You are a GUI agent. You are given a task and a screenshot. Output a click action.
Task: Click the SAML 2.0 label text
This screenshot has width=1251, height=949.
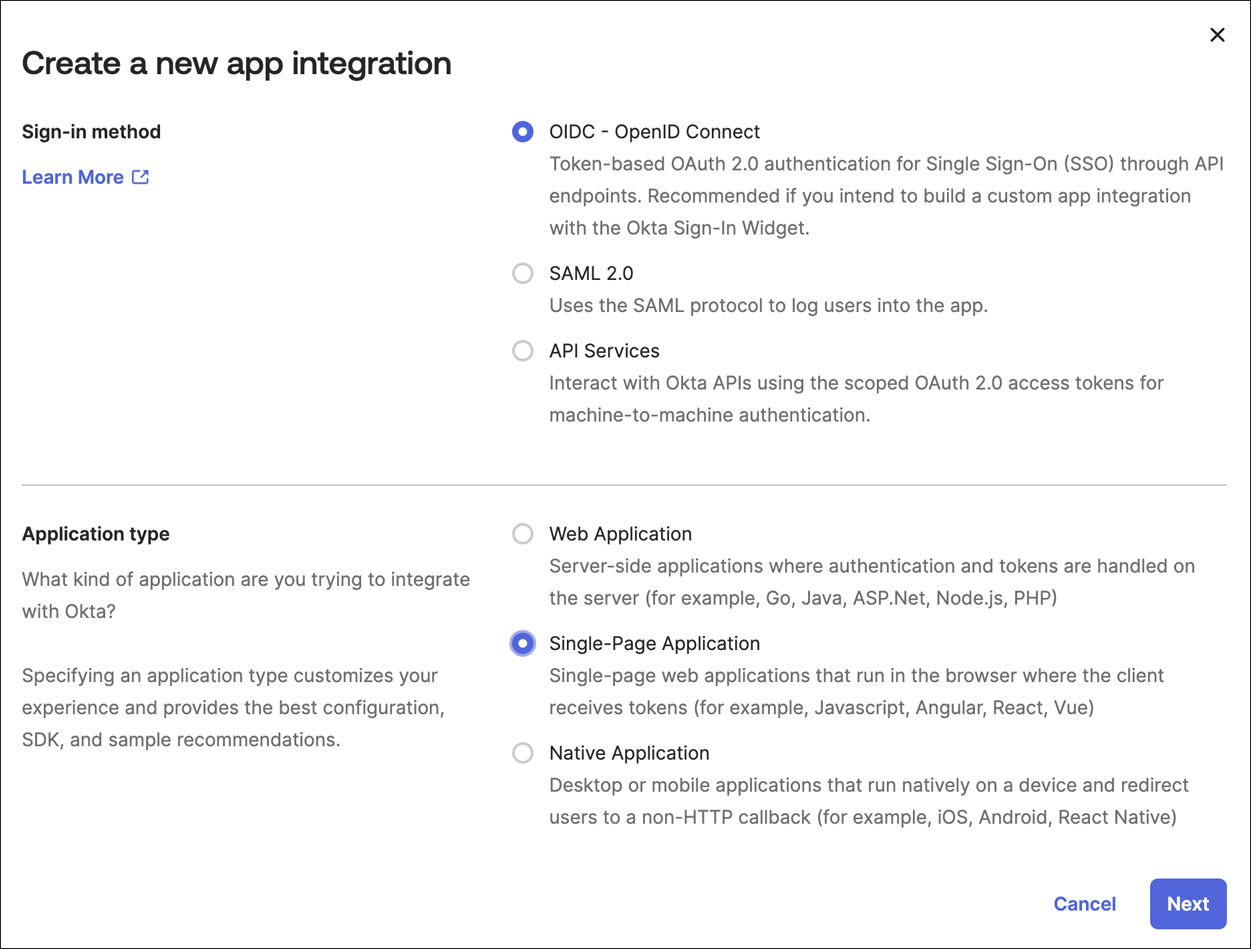(x=591, y=274)
